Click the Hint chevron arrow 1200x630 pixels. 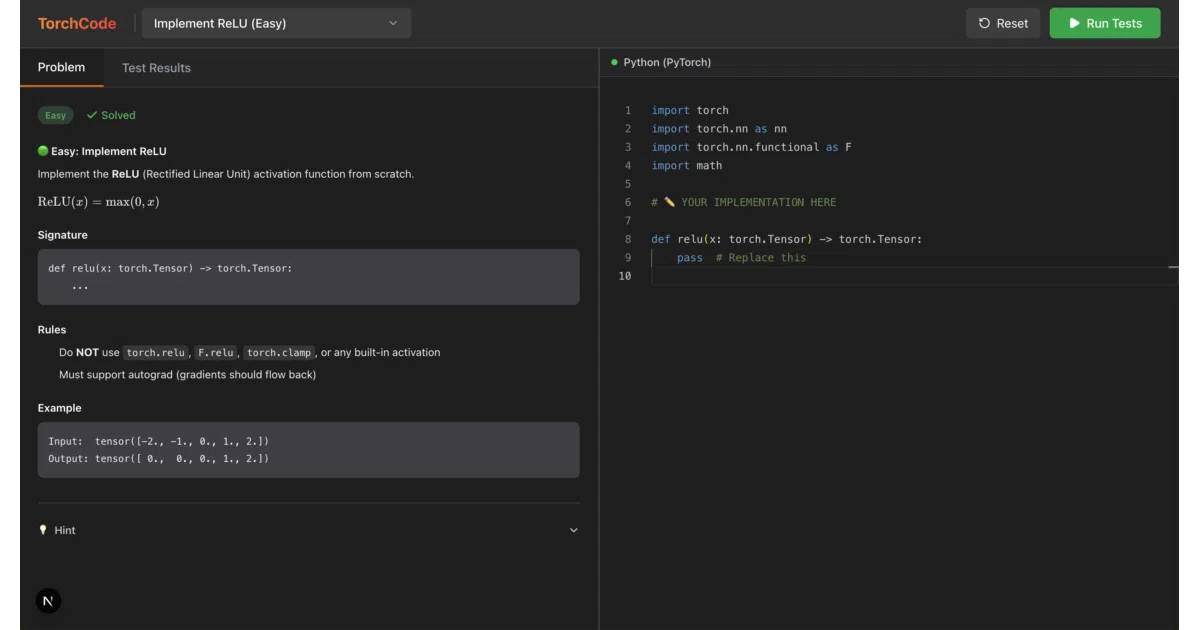pyautogui.click(x=573, y=530)
